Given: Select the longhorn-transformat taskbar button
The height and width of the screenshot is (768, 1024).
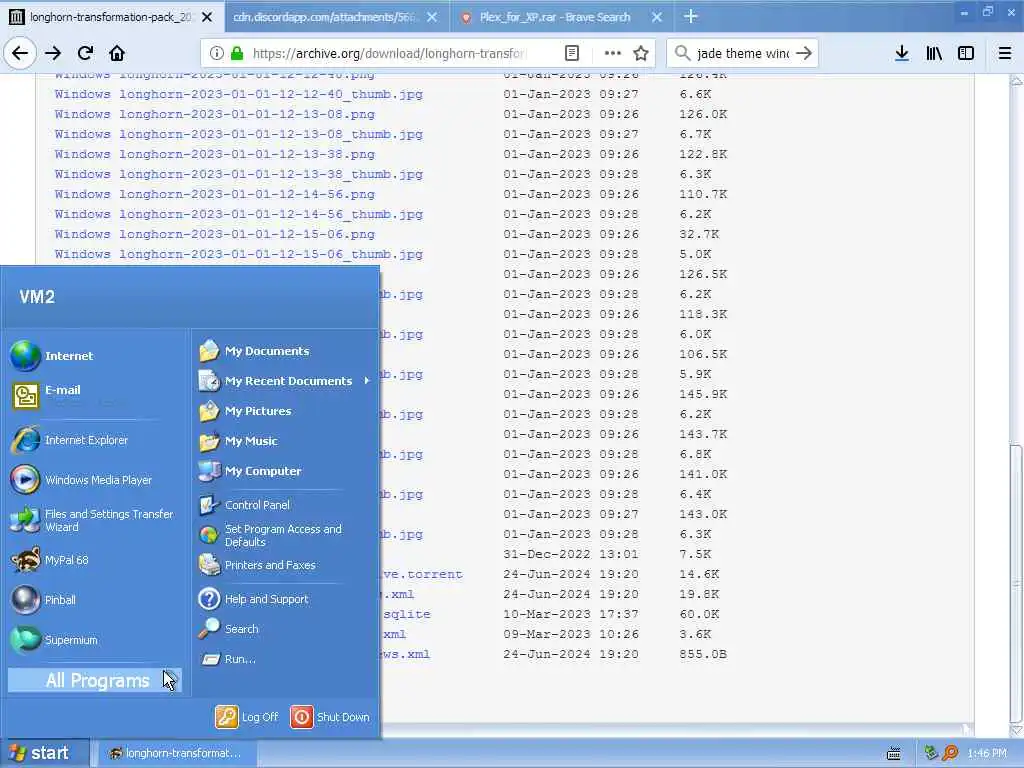Looking at the screenshot, I should click(175, 753).
